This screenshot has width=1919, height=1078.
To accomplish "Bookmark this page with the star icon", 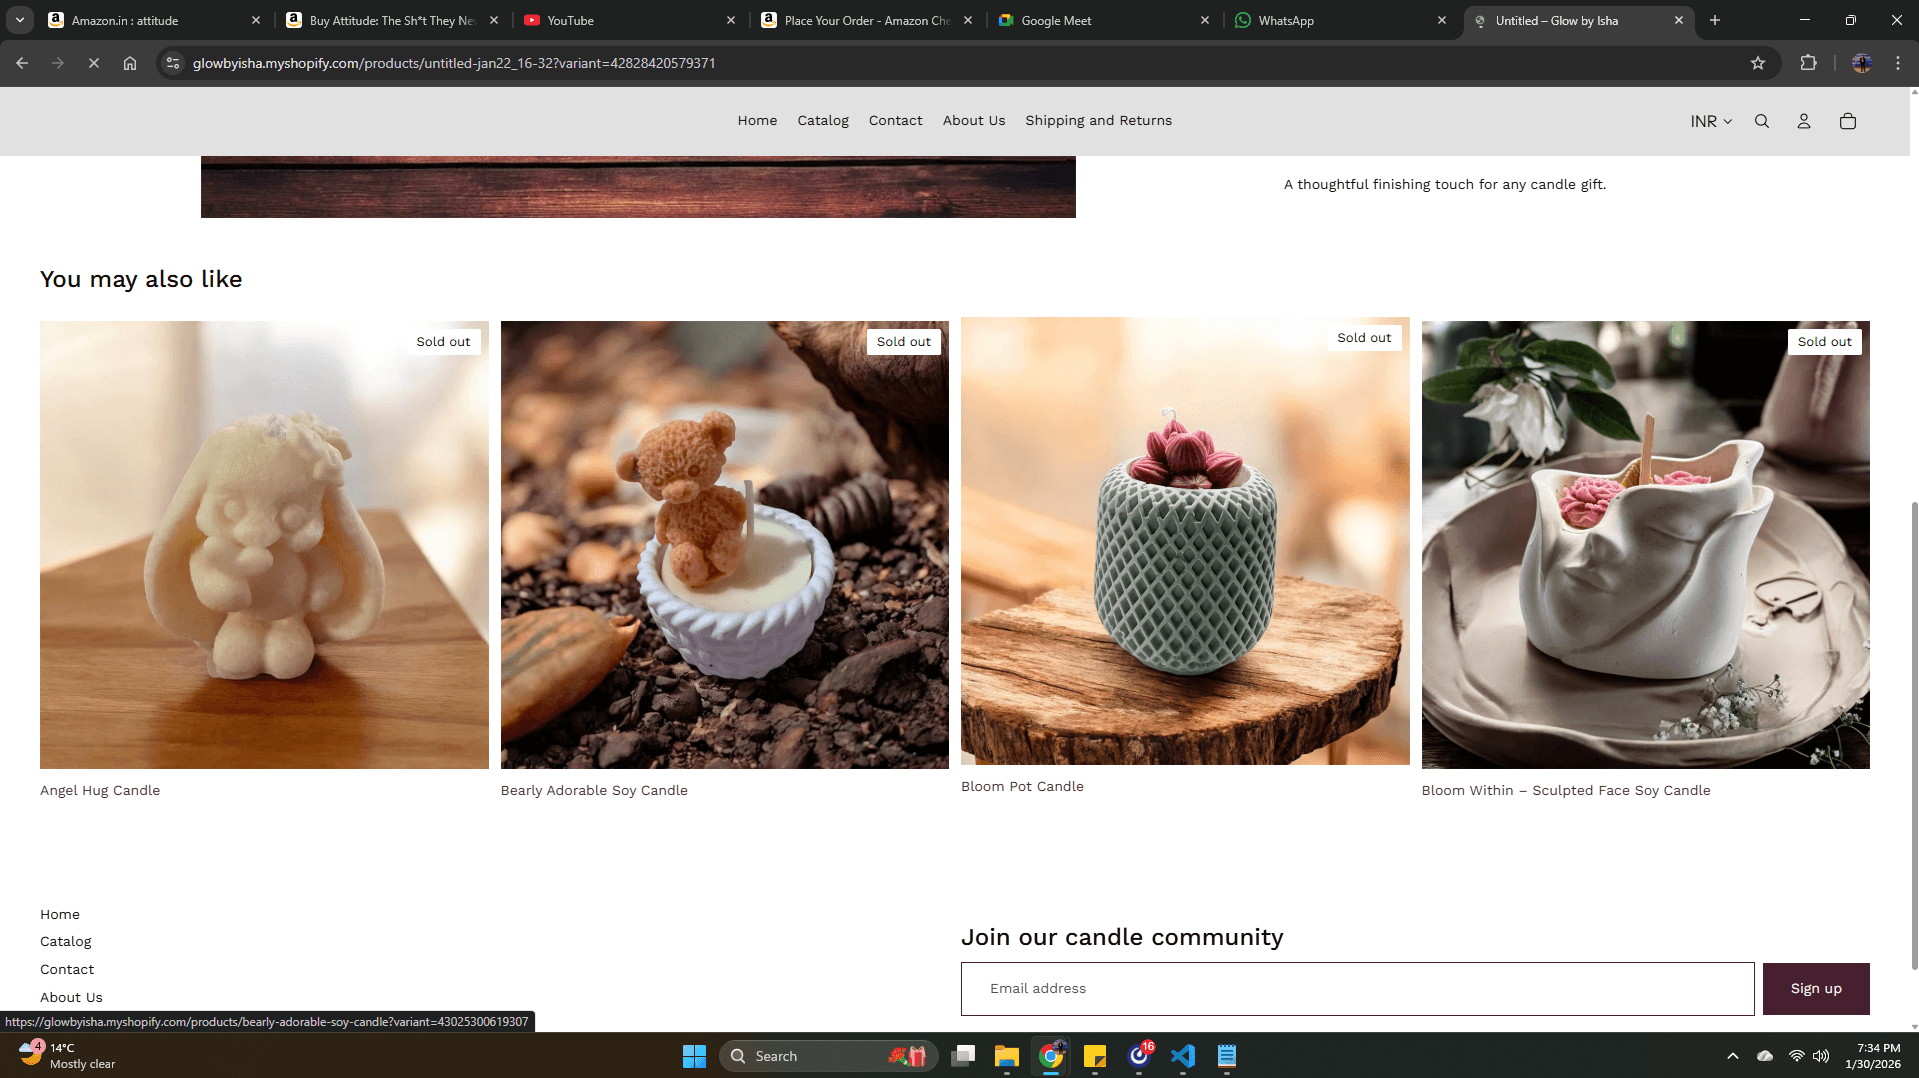I will click(1758, 63).
